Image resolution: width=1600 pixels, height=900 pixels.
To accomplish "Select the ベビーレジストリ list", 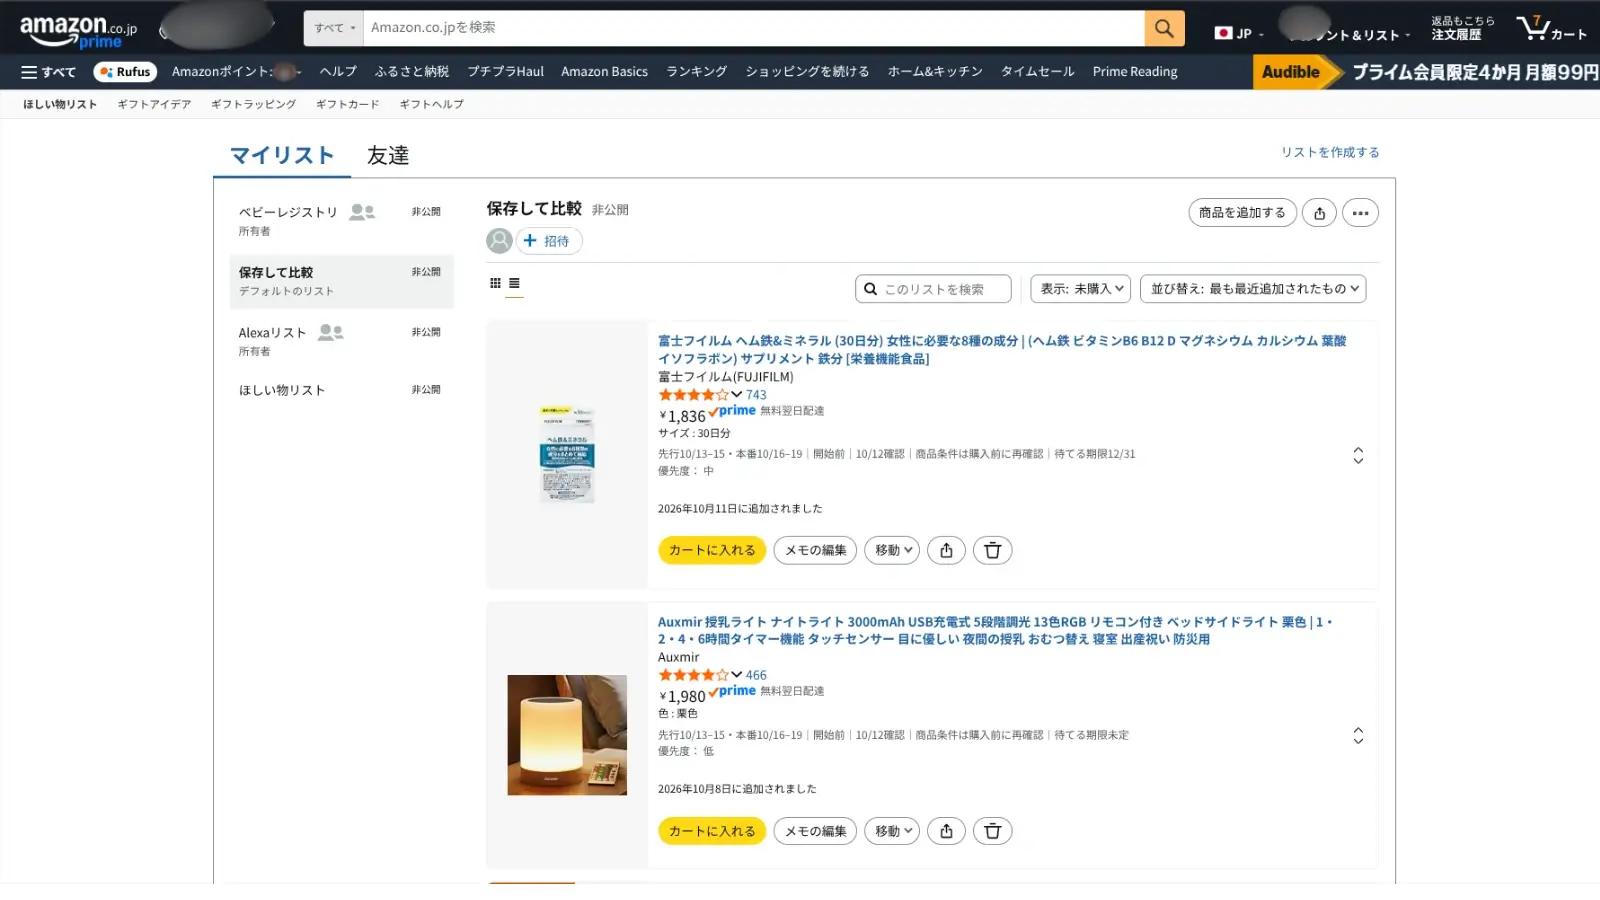I will click(x=341, y=221).
